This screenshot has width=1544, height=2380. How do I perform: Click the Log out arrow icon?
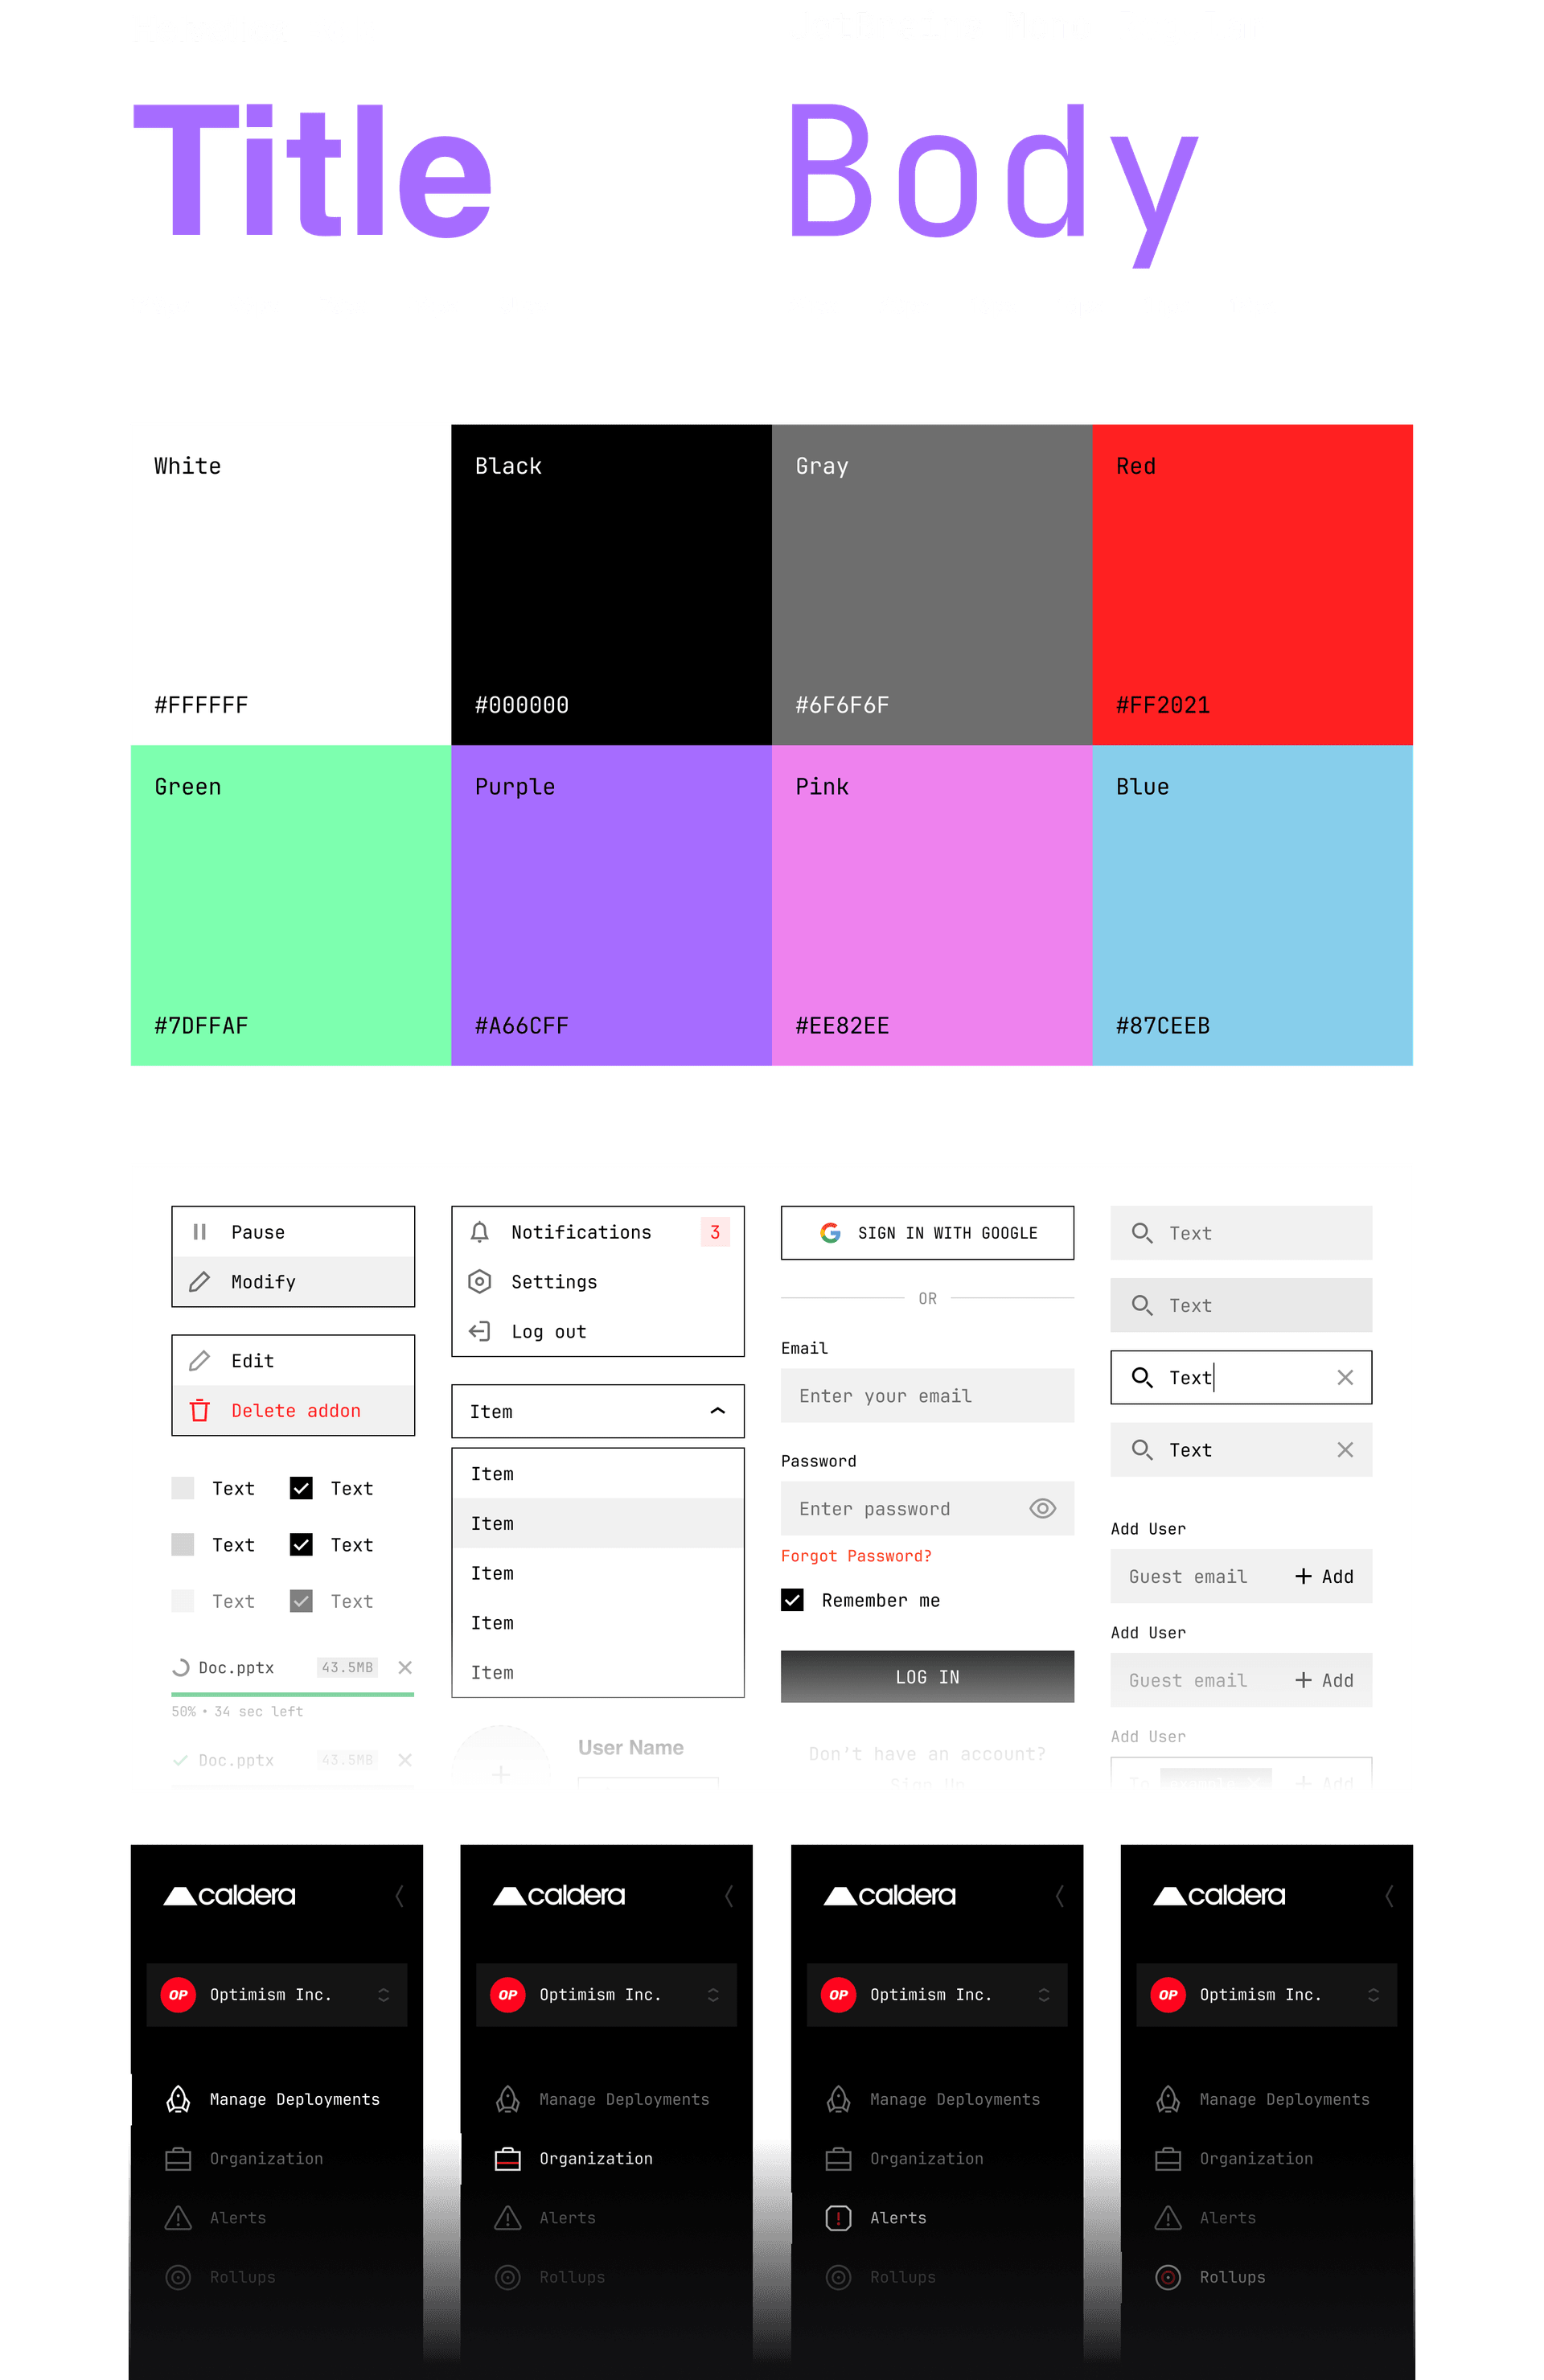tap(481, 1330)
